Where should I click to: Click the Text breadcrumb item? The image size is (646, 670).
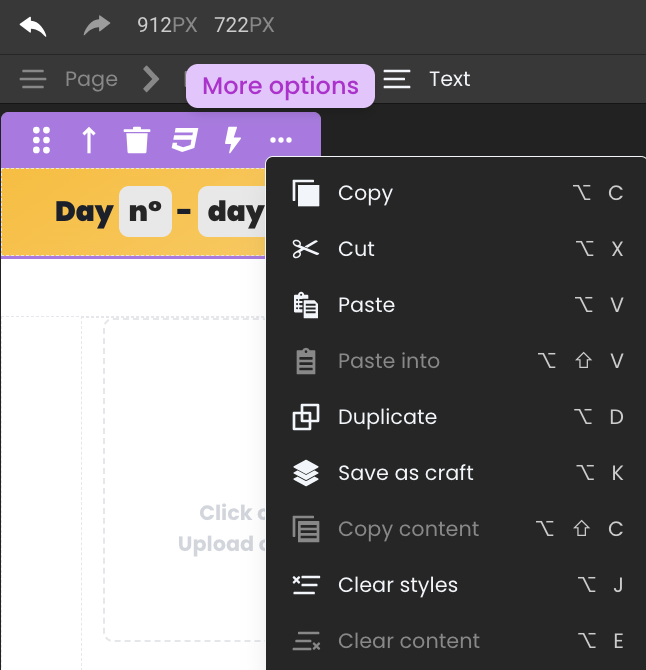[449, 79]
